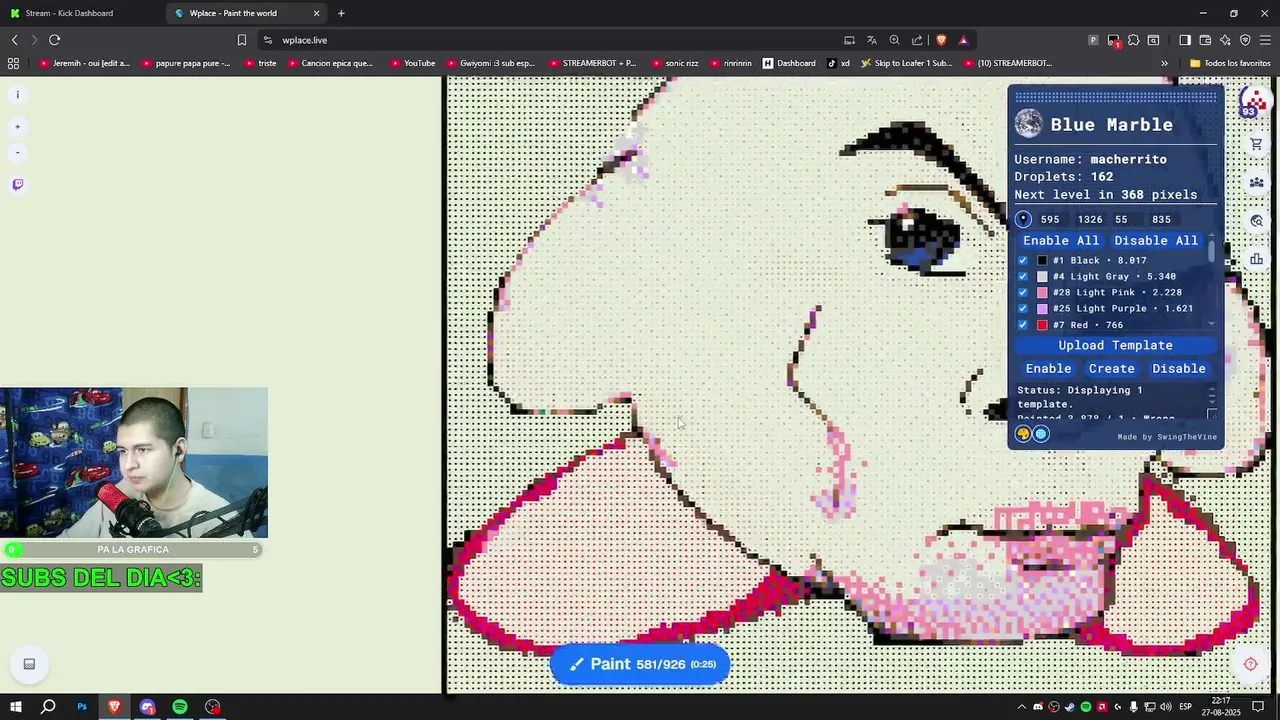
Task: Reload the page in the browser toolbar
Action: [55, 40]
